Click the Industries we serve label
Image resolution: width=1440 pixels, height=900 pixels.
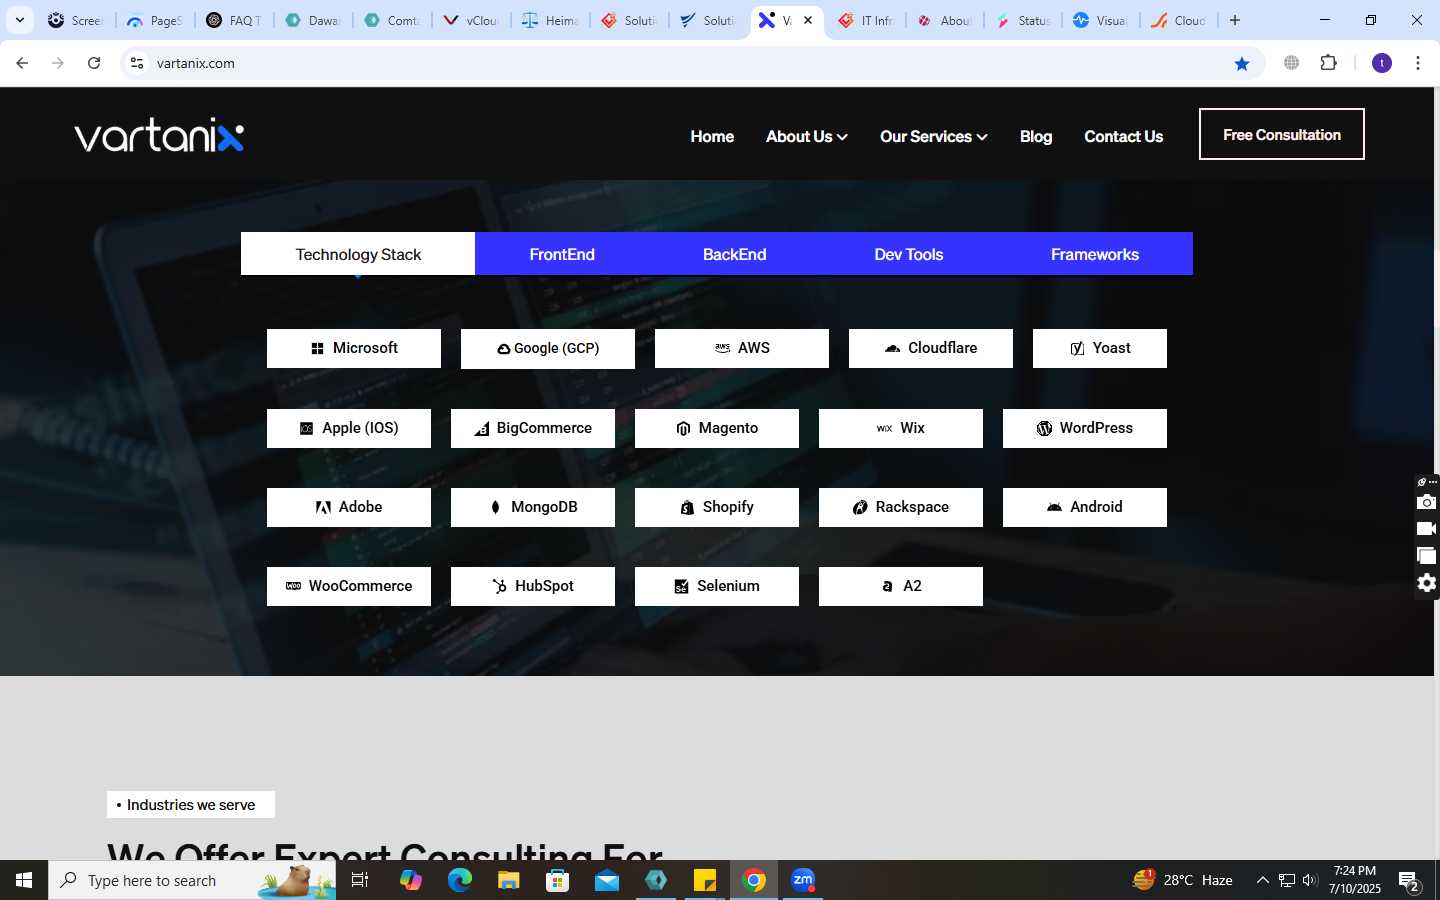(x=191, y=805)
